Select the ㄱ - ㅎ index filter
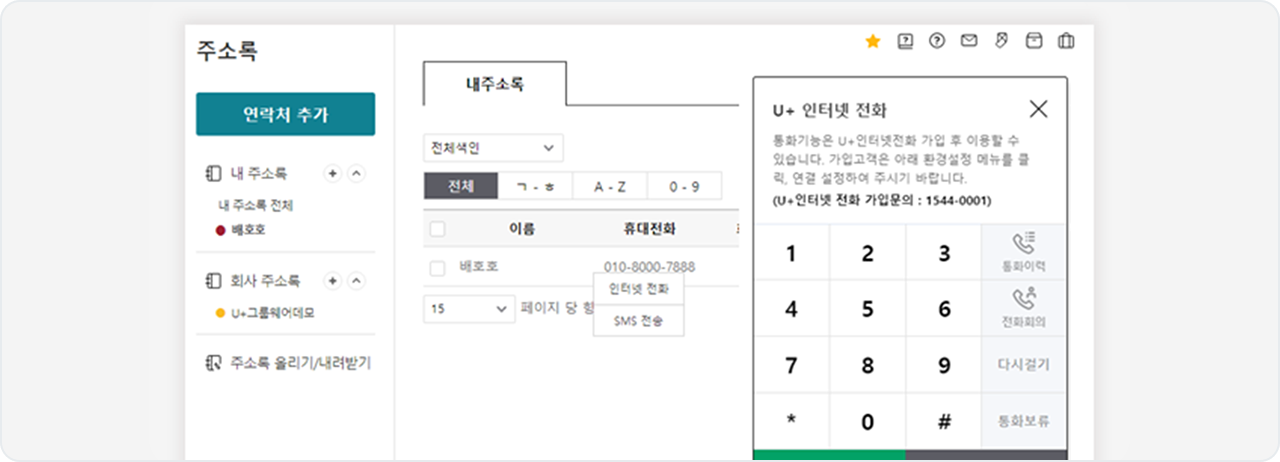Viewport: 1280px width, 462px height. tap(535, 186)
